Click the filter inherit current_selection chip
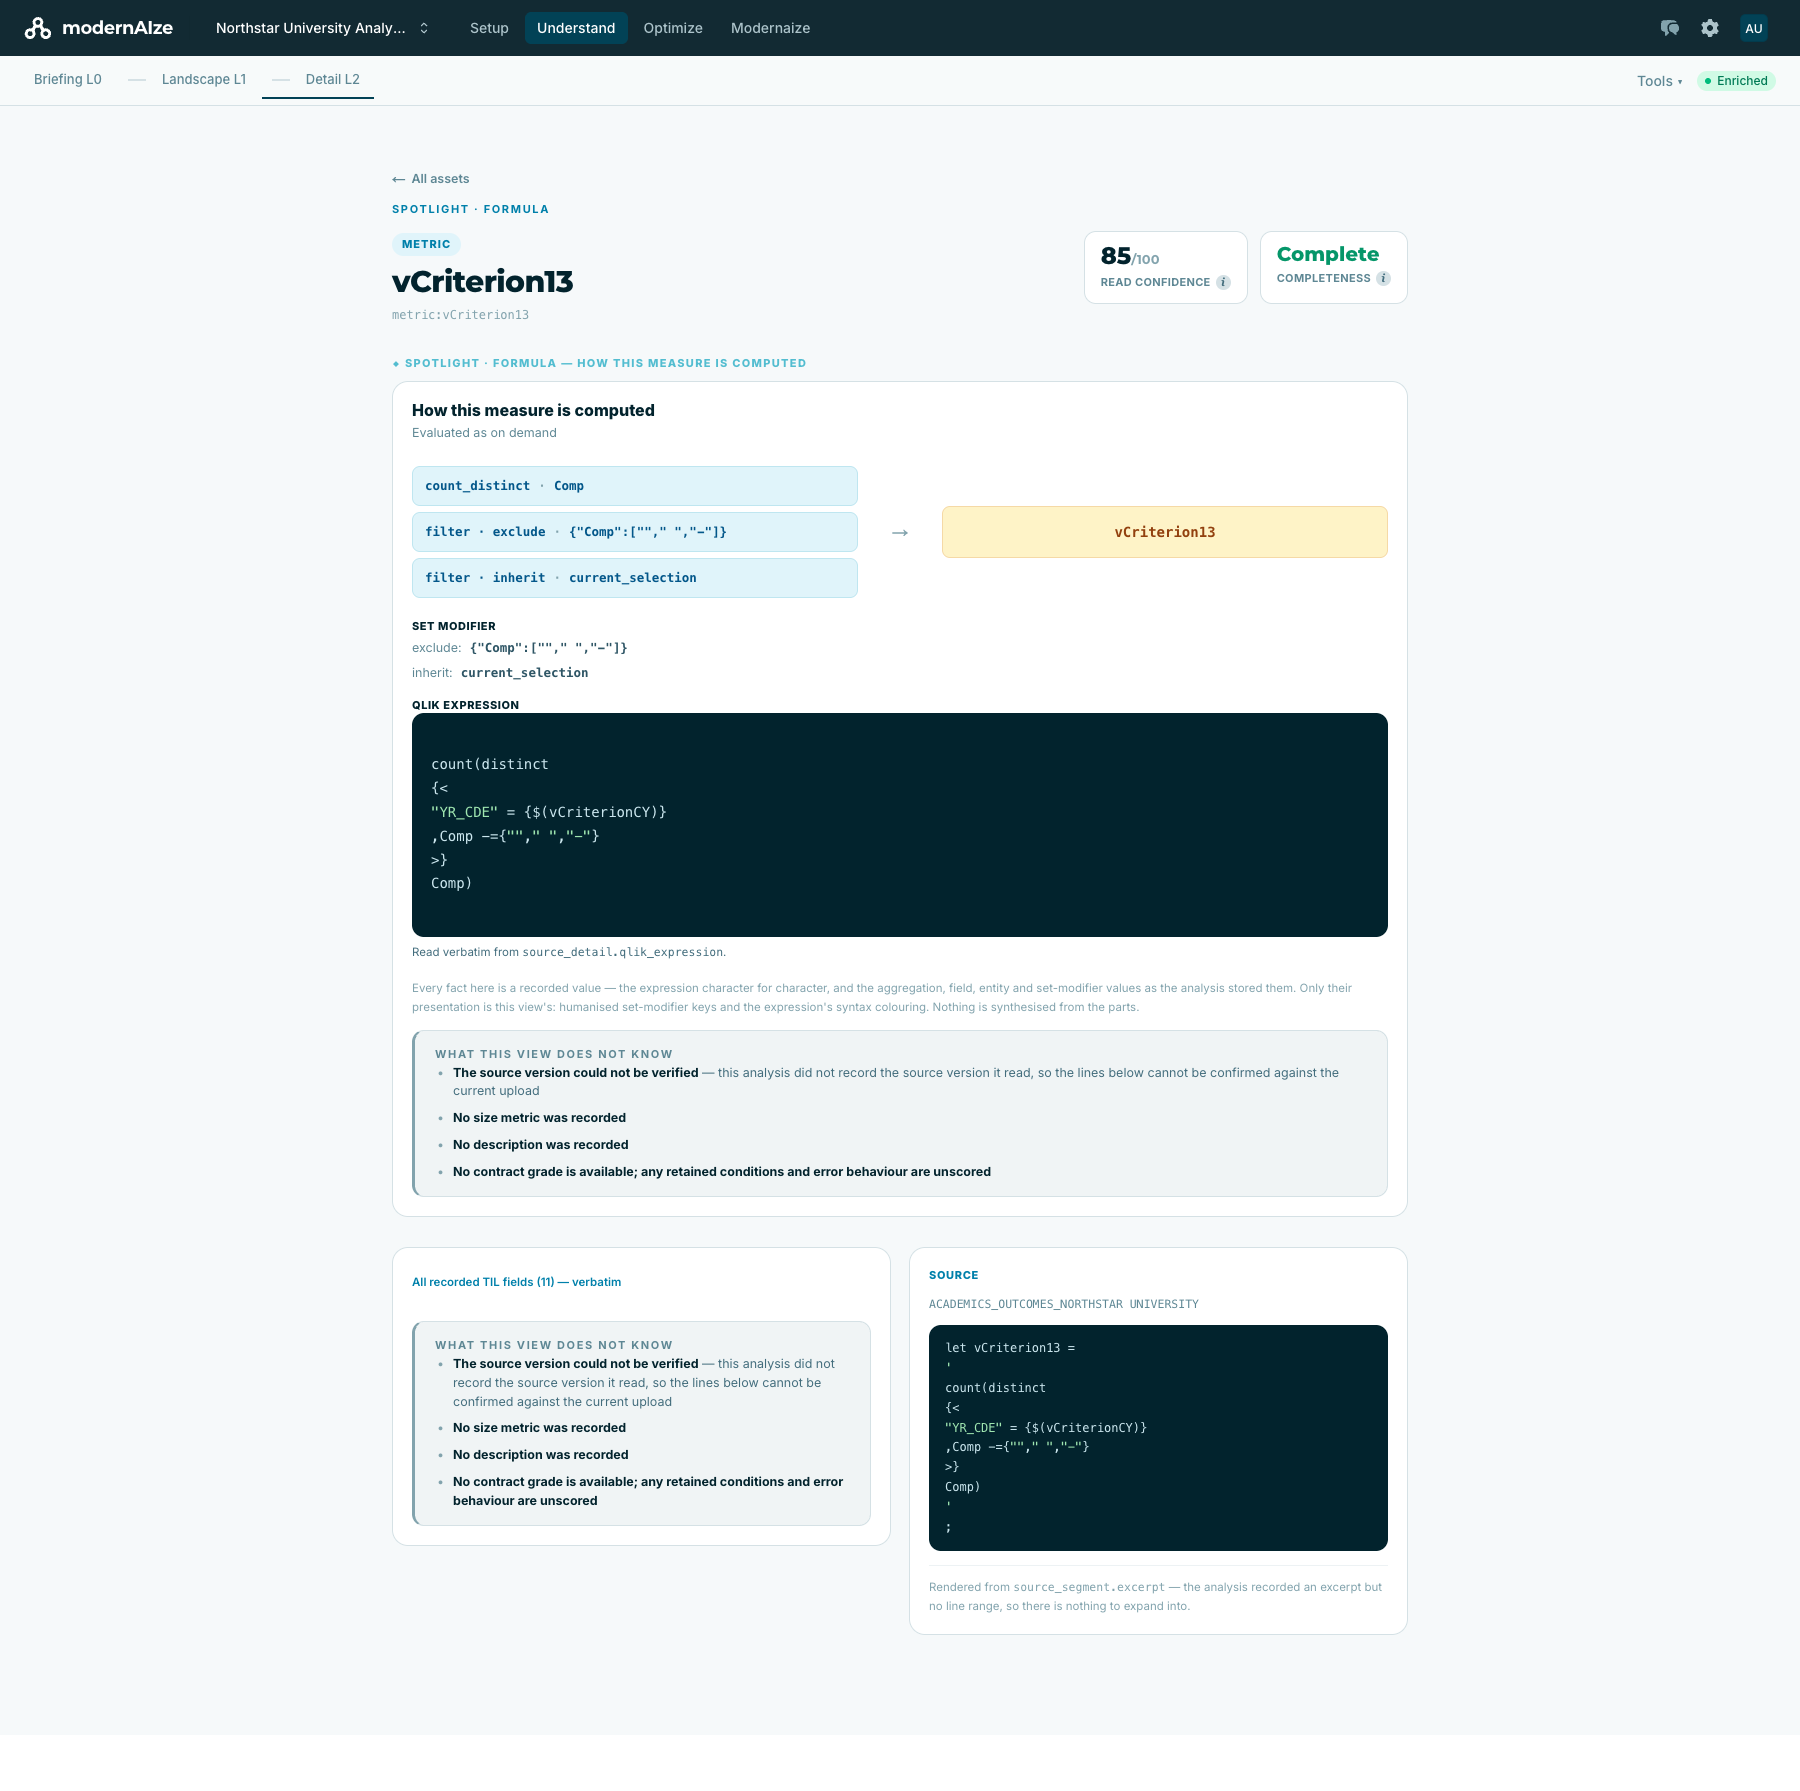Viewport: 1800px width, 1791px height. pos(634,578)
